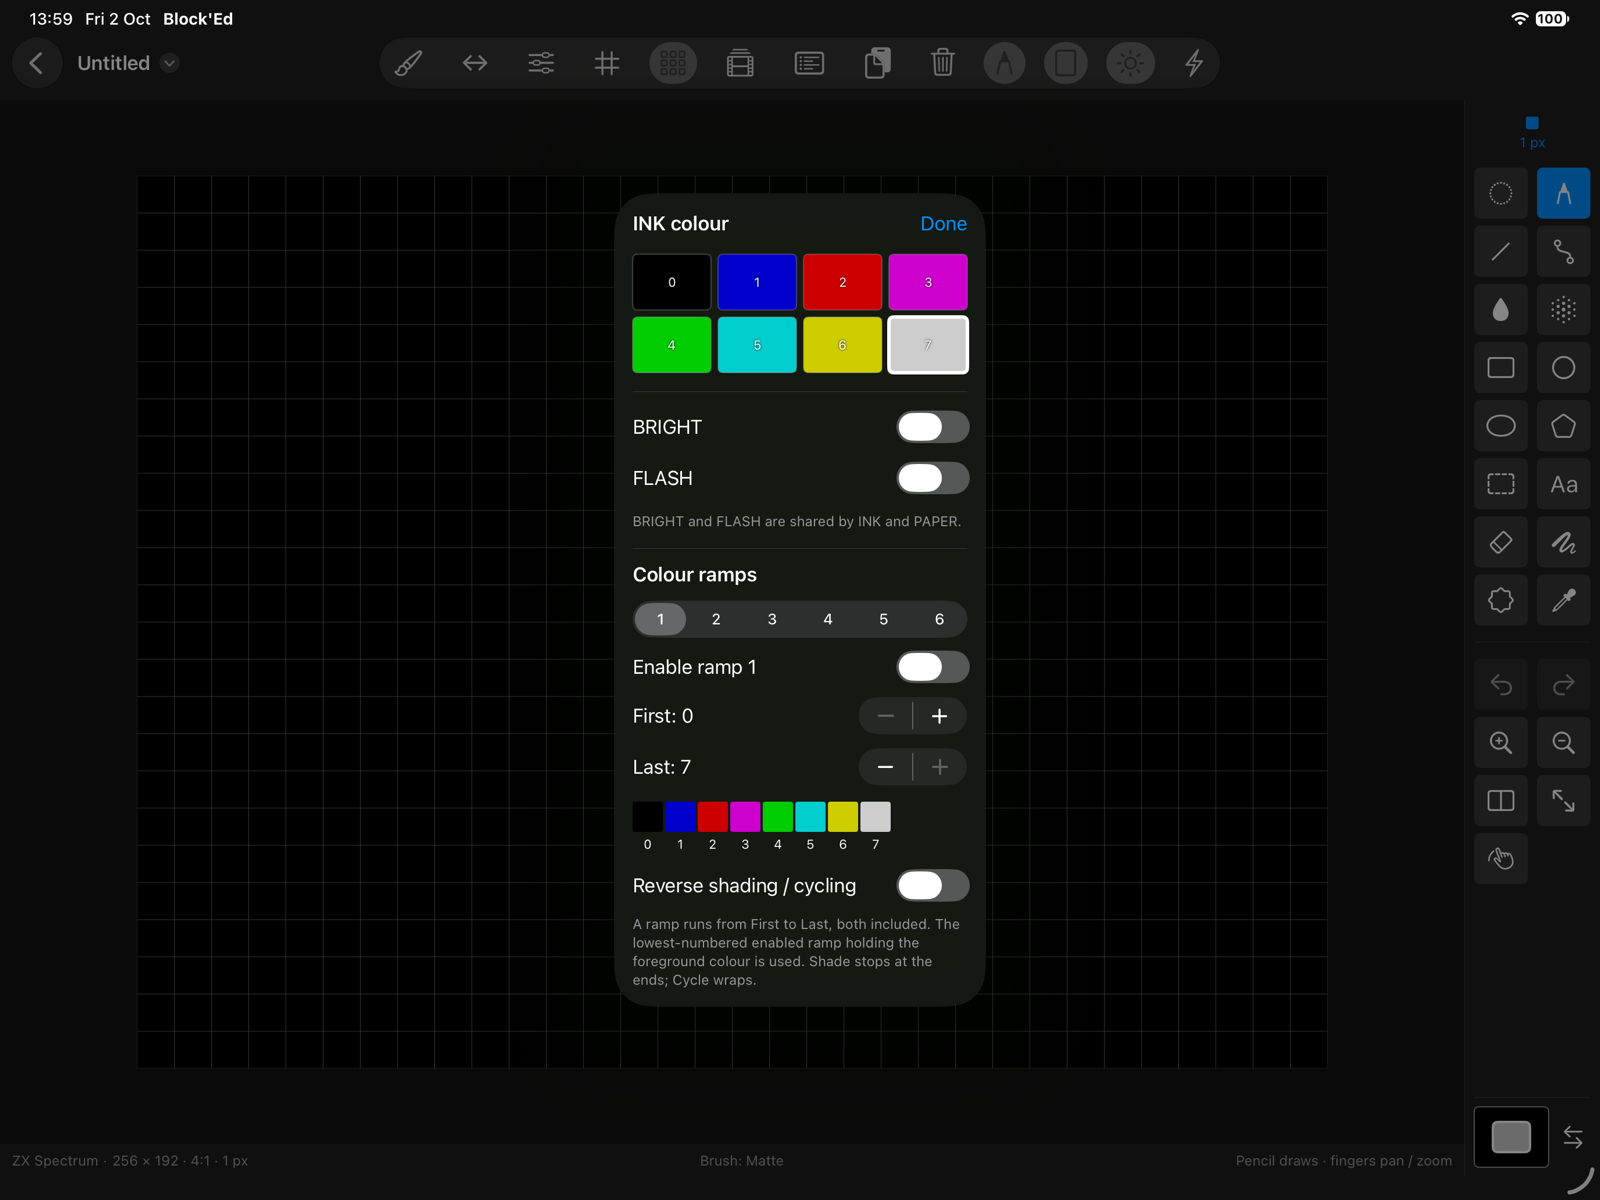This screenshot has height=1200, width=1600.
Task: Select the straight line tool
Action: (1501, 251)
